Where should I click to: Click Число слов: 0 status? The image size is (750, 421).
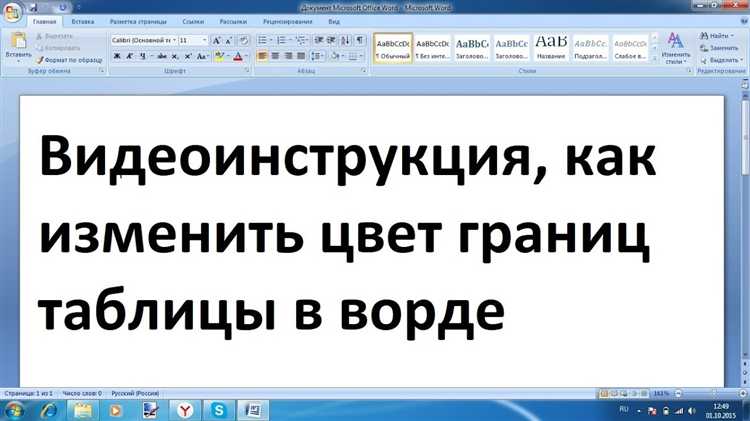coord(82,393)
